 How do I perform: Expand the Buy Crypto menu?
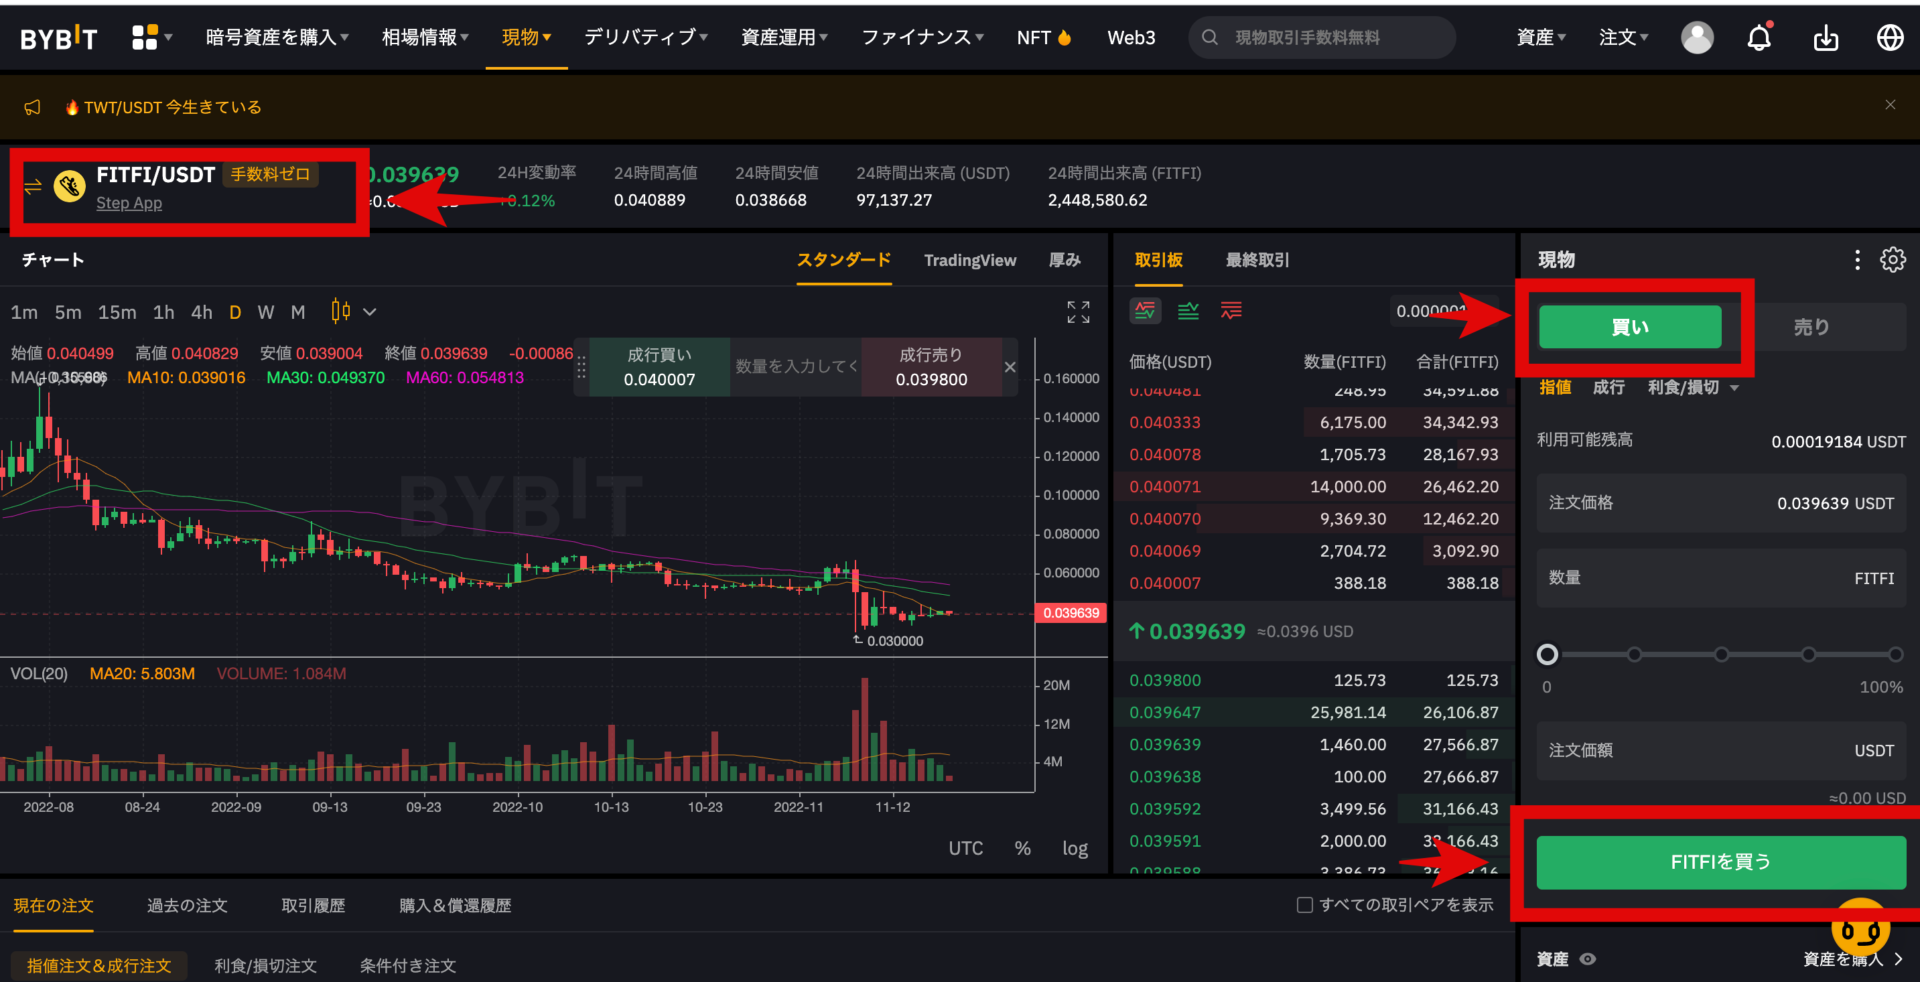click(277, 38)
